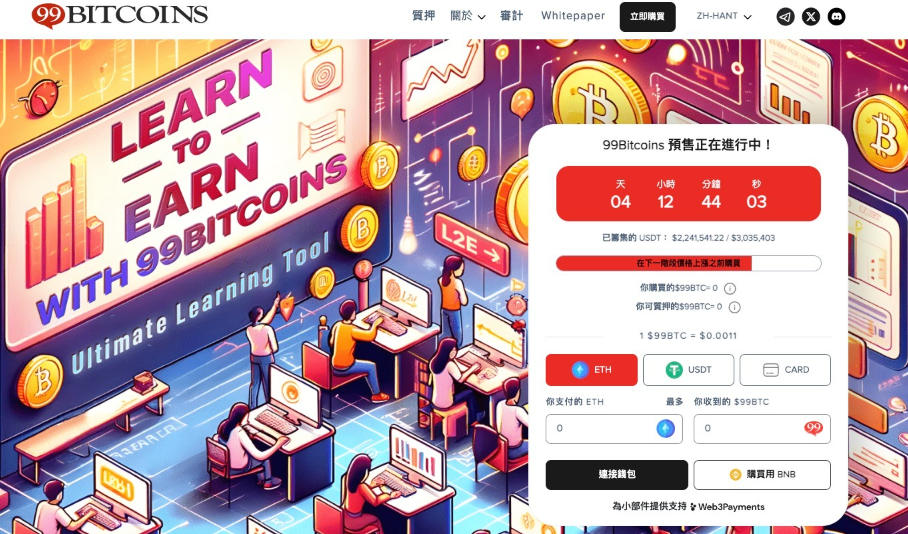
Task: Open the Discord icon link
Action: [x=836, y=17]
